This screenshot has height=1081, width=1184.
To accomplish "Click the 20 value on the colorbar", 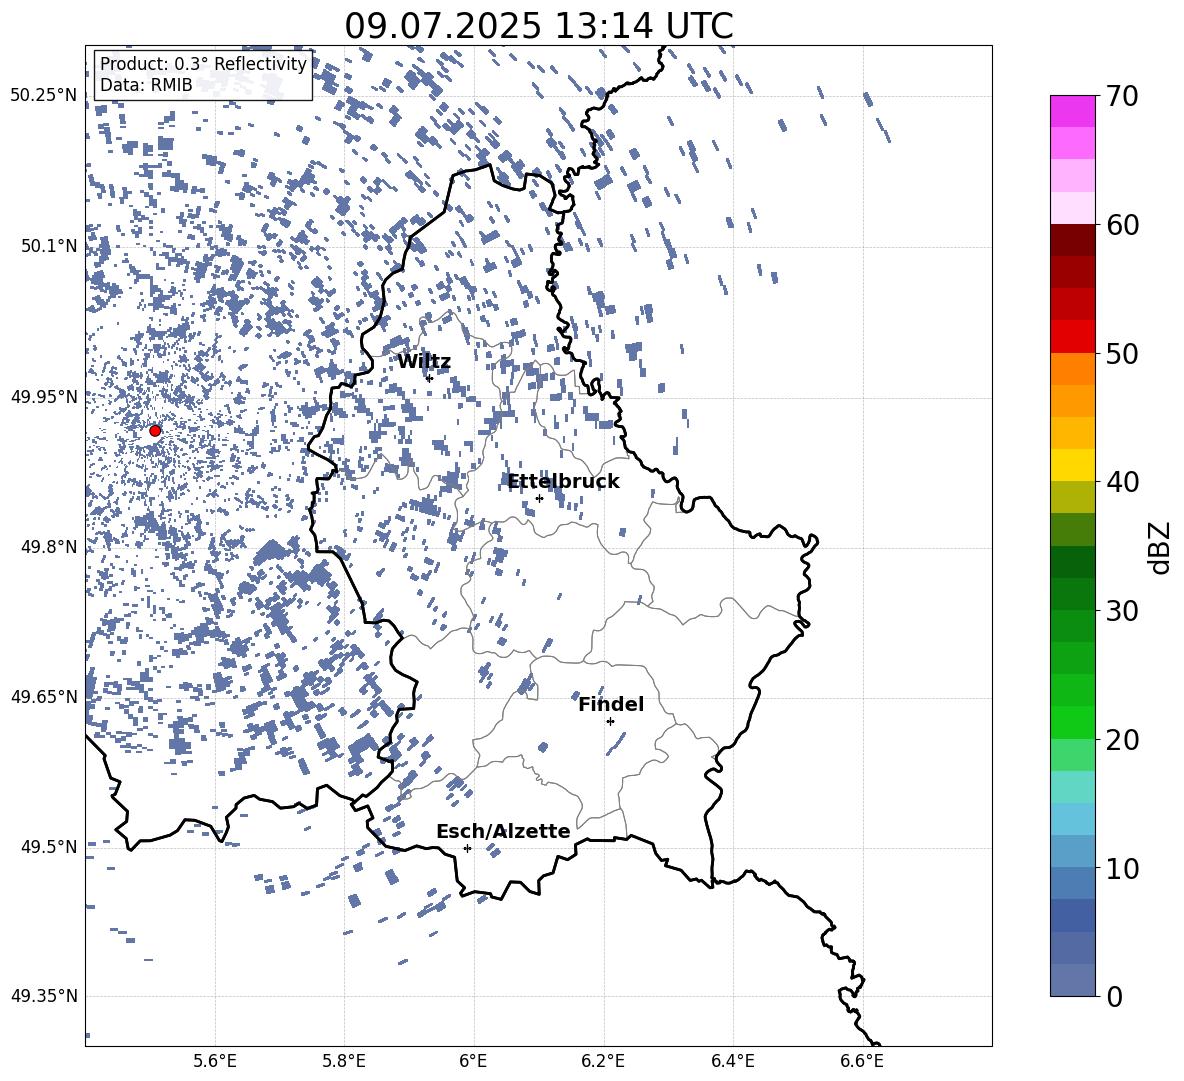I will 1122,739.
